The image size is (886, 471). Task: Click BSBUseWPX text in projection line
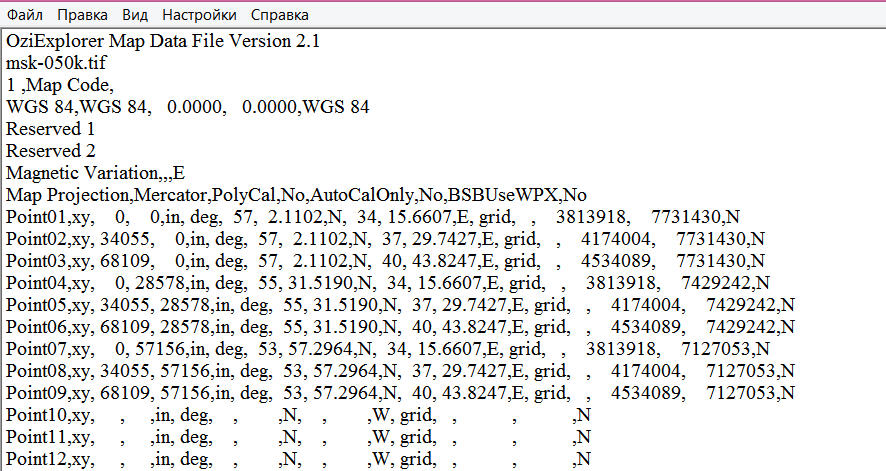click(497, 194)
